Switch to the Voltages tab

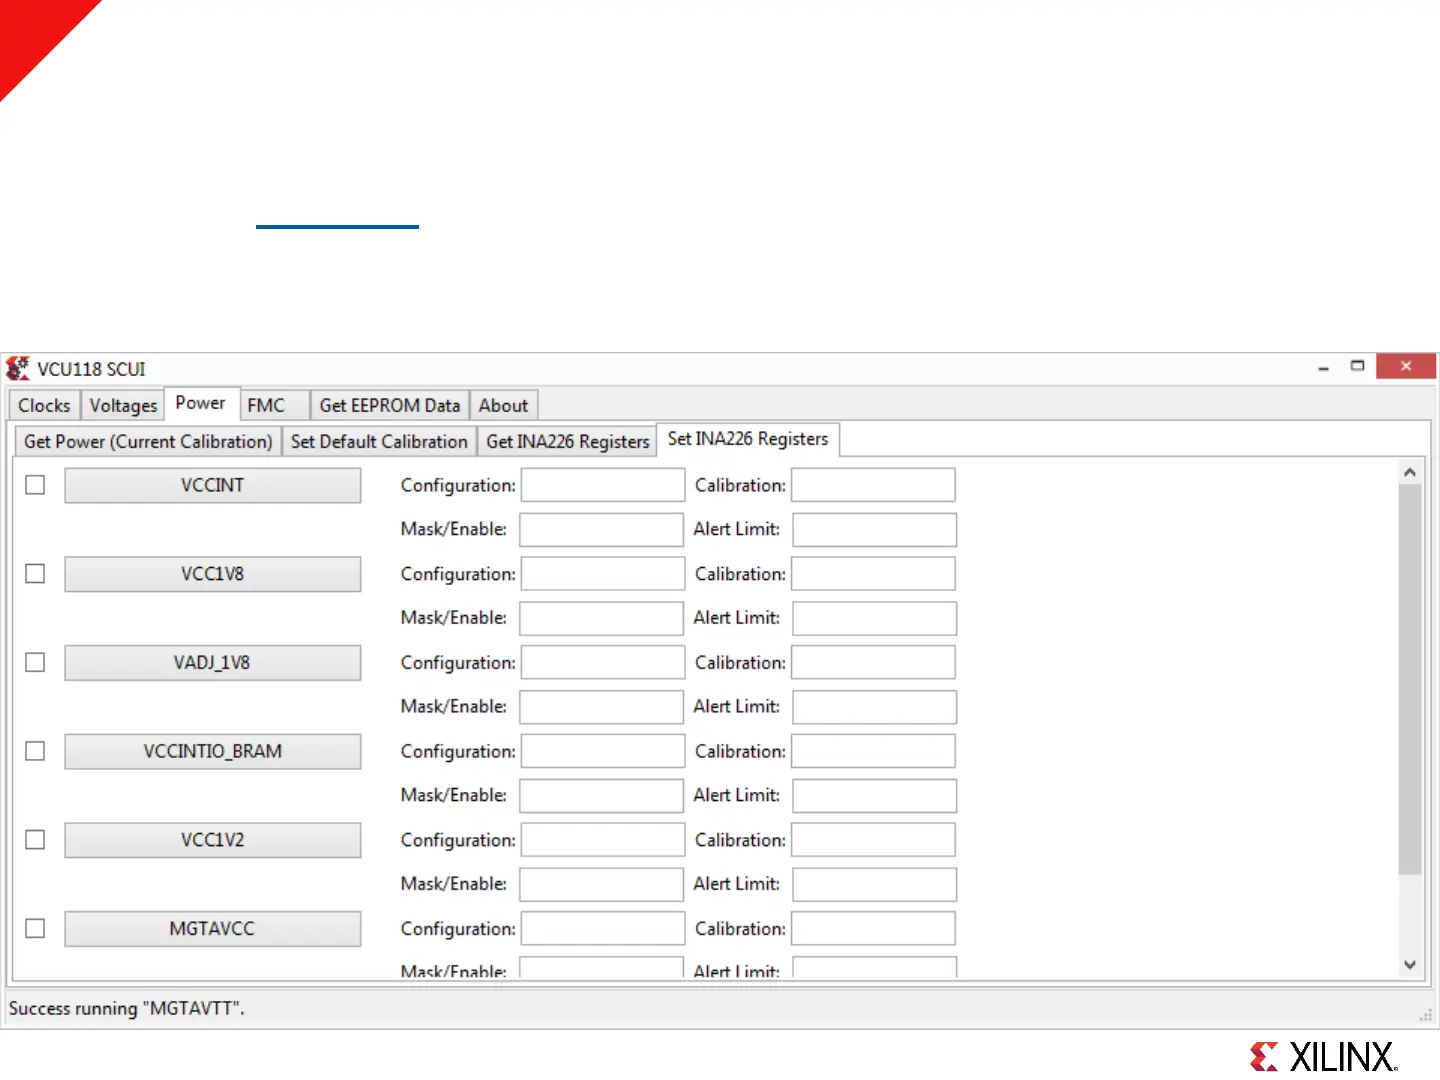[x=123, y=405]
